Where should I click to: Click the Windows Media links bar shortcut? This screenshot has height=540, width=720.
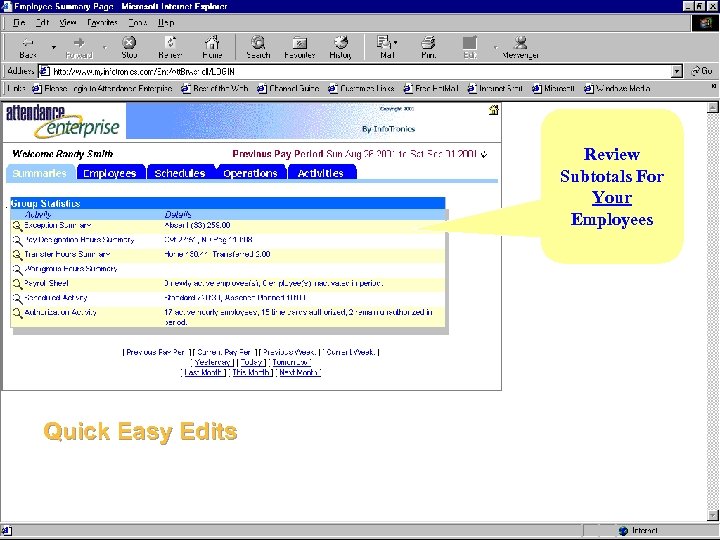[617, 88]
